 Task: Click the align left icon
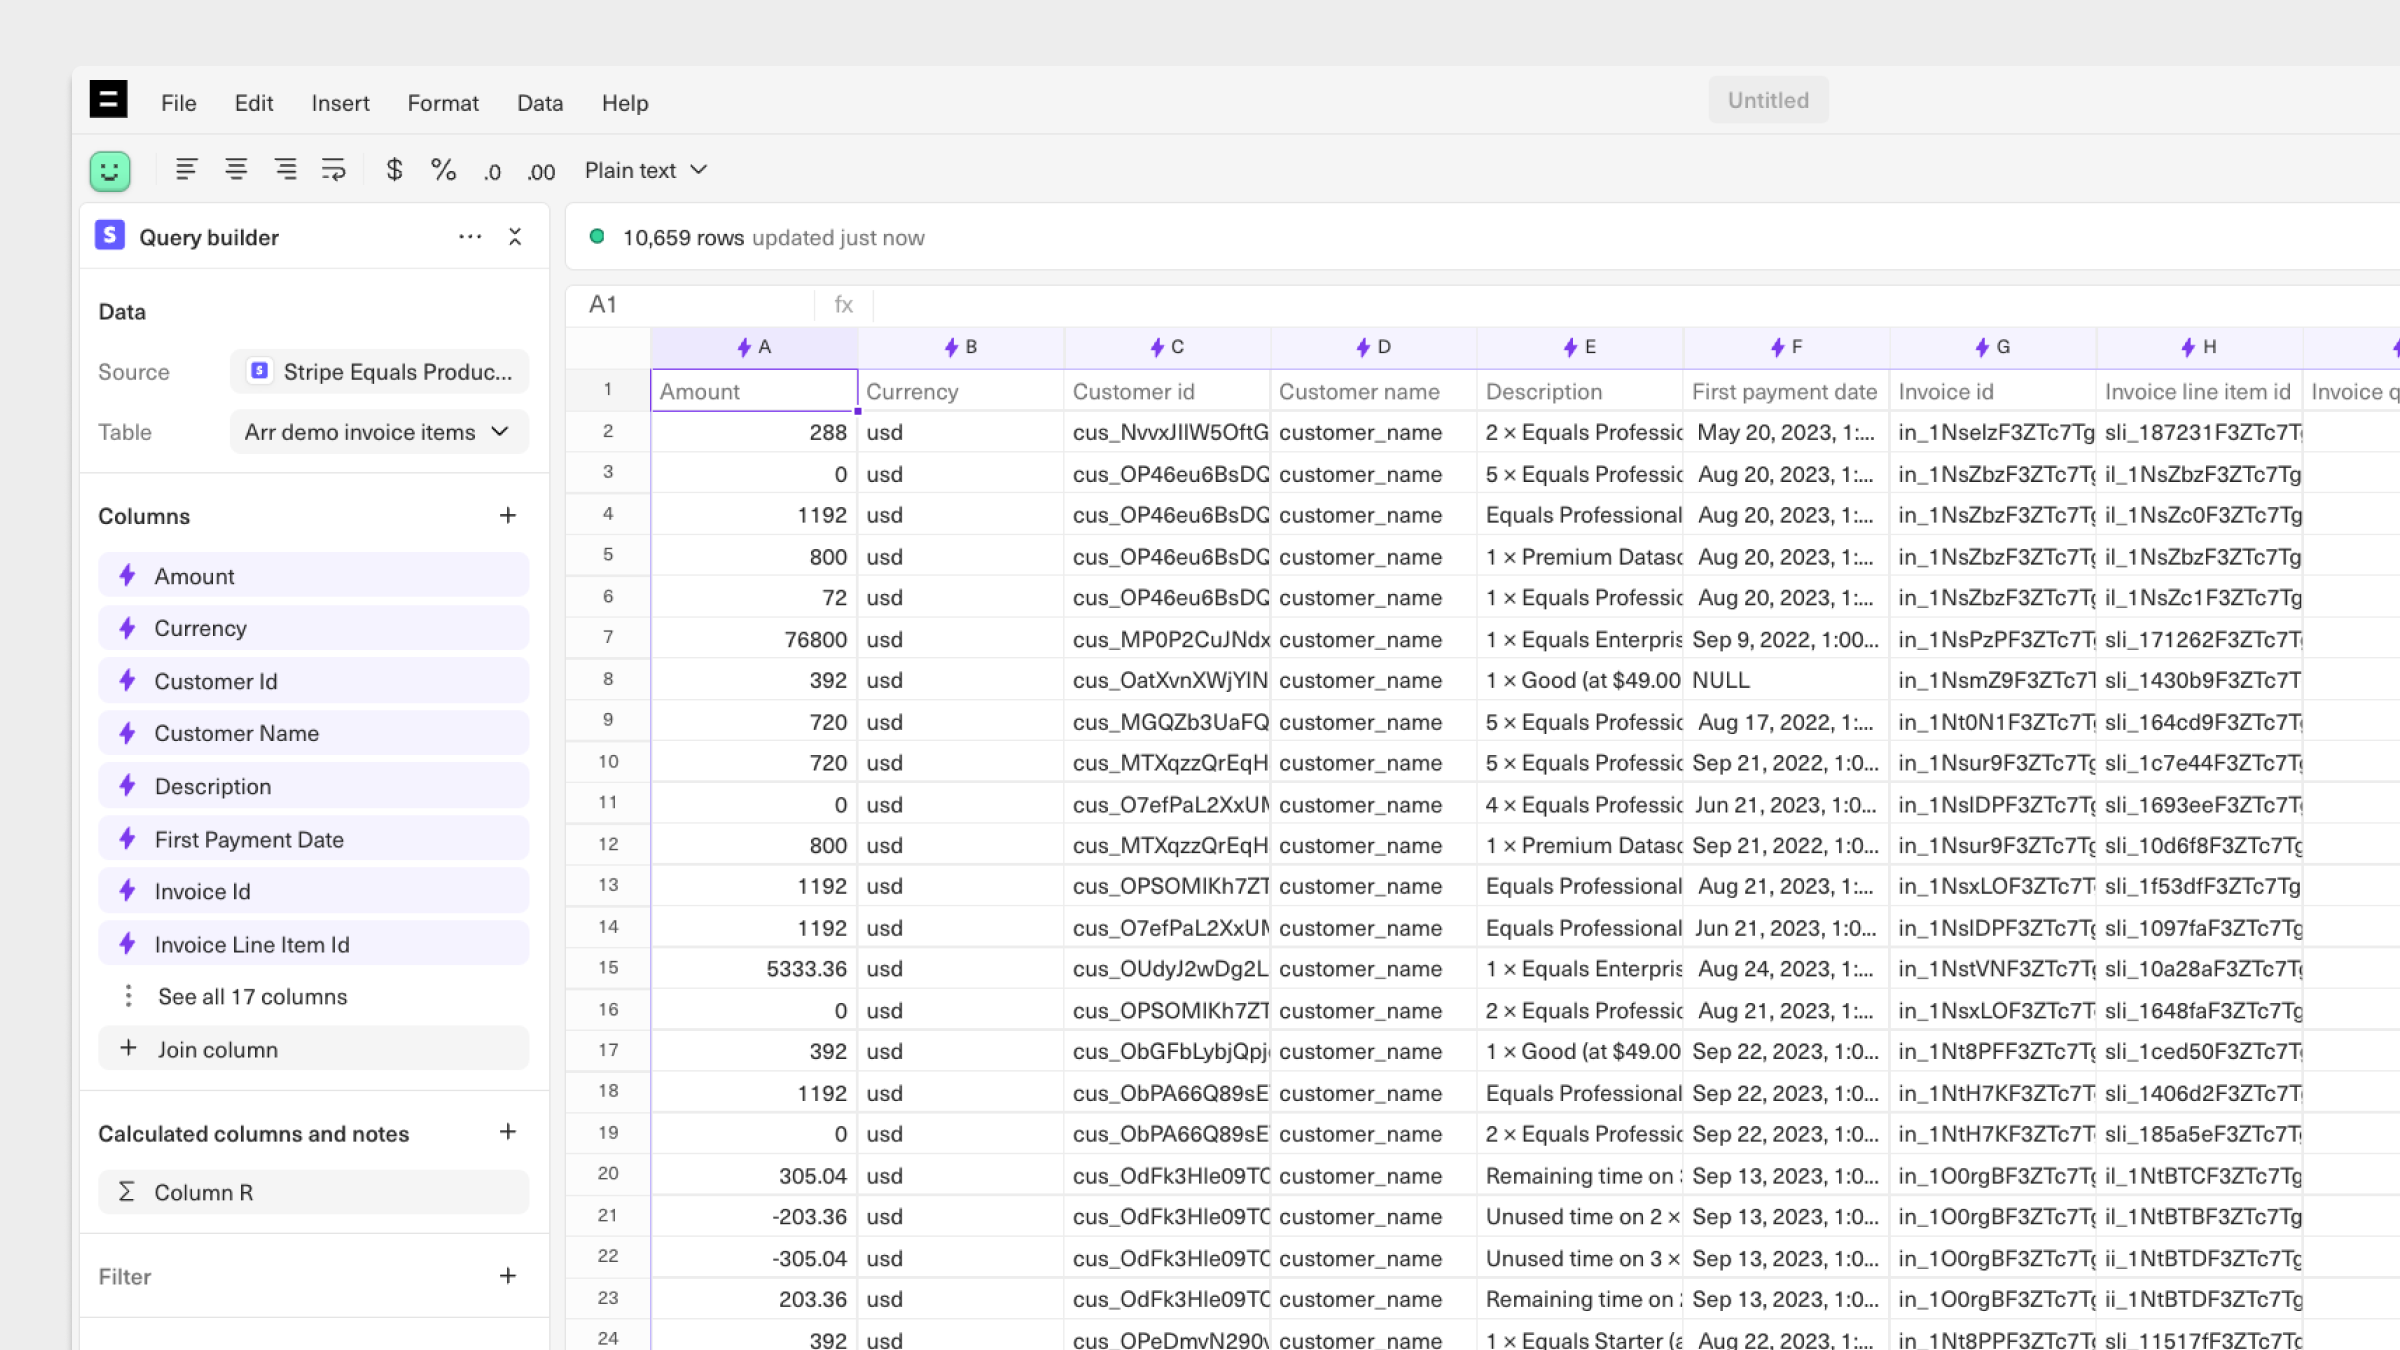click(186, 170)
